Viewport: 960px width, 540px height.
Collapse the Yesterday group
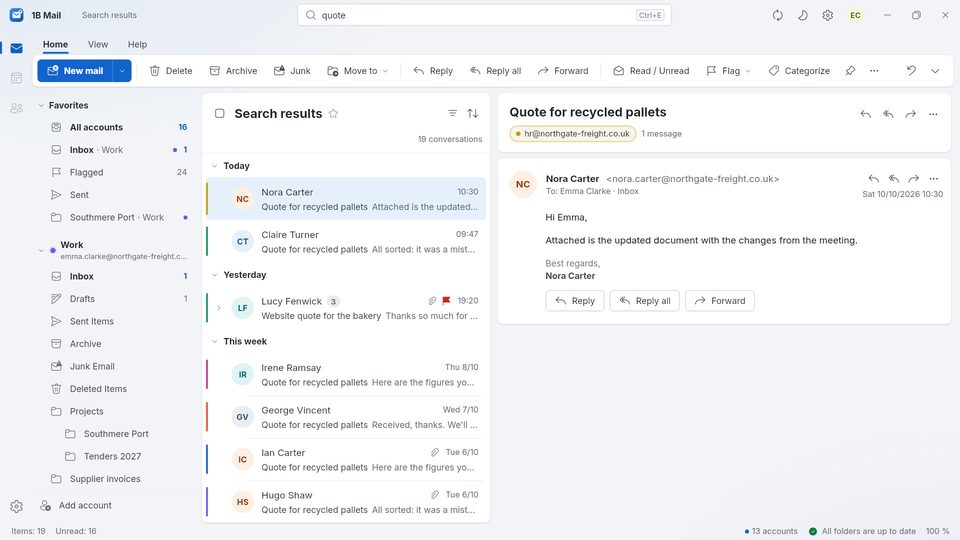pyautogui.click(x=215, y=275)
